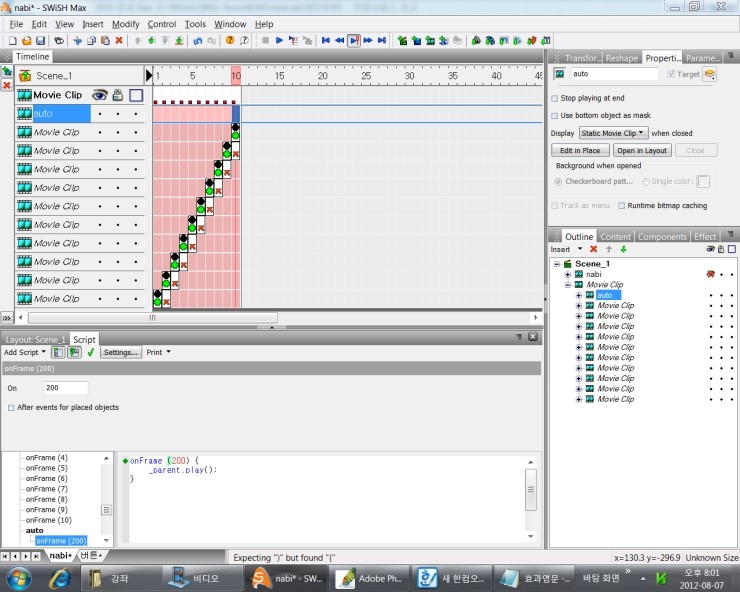Click the Open in Layout button
740x592 pixels.
coord(642,151)
